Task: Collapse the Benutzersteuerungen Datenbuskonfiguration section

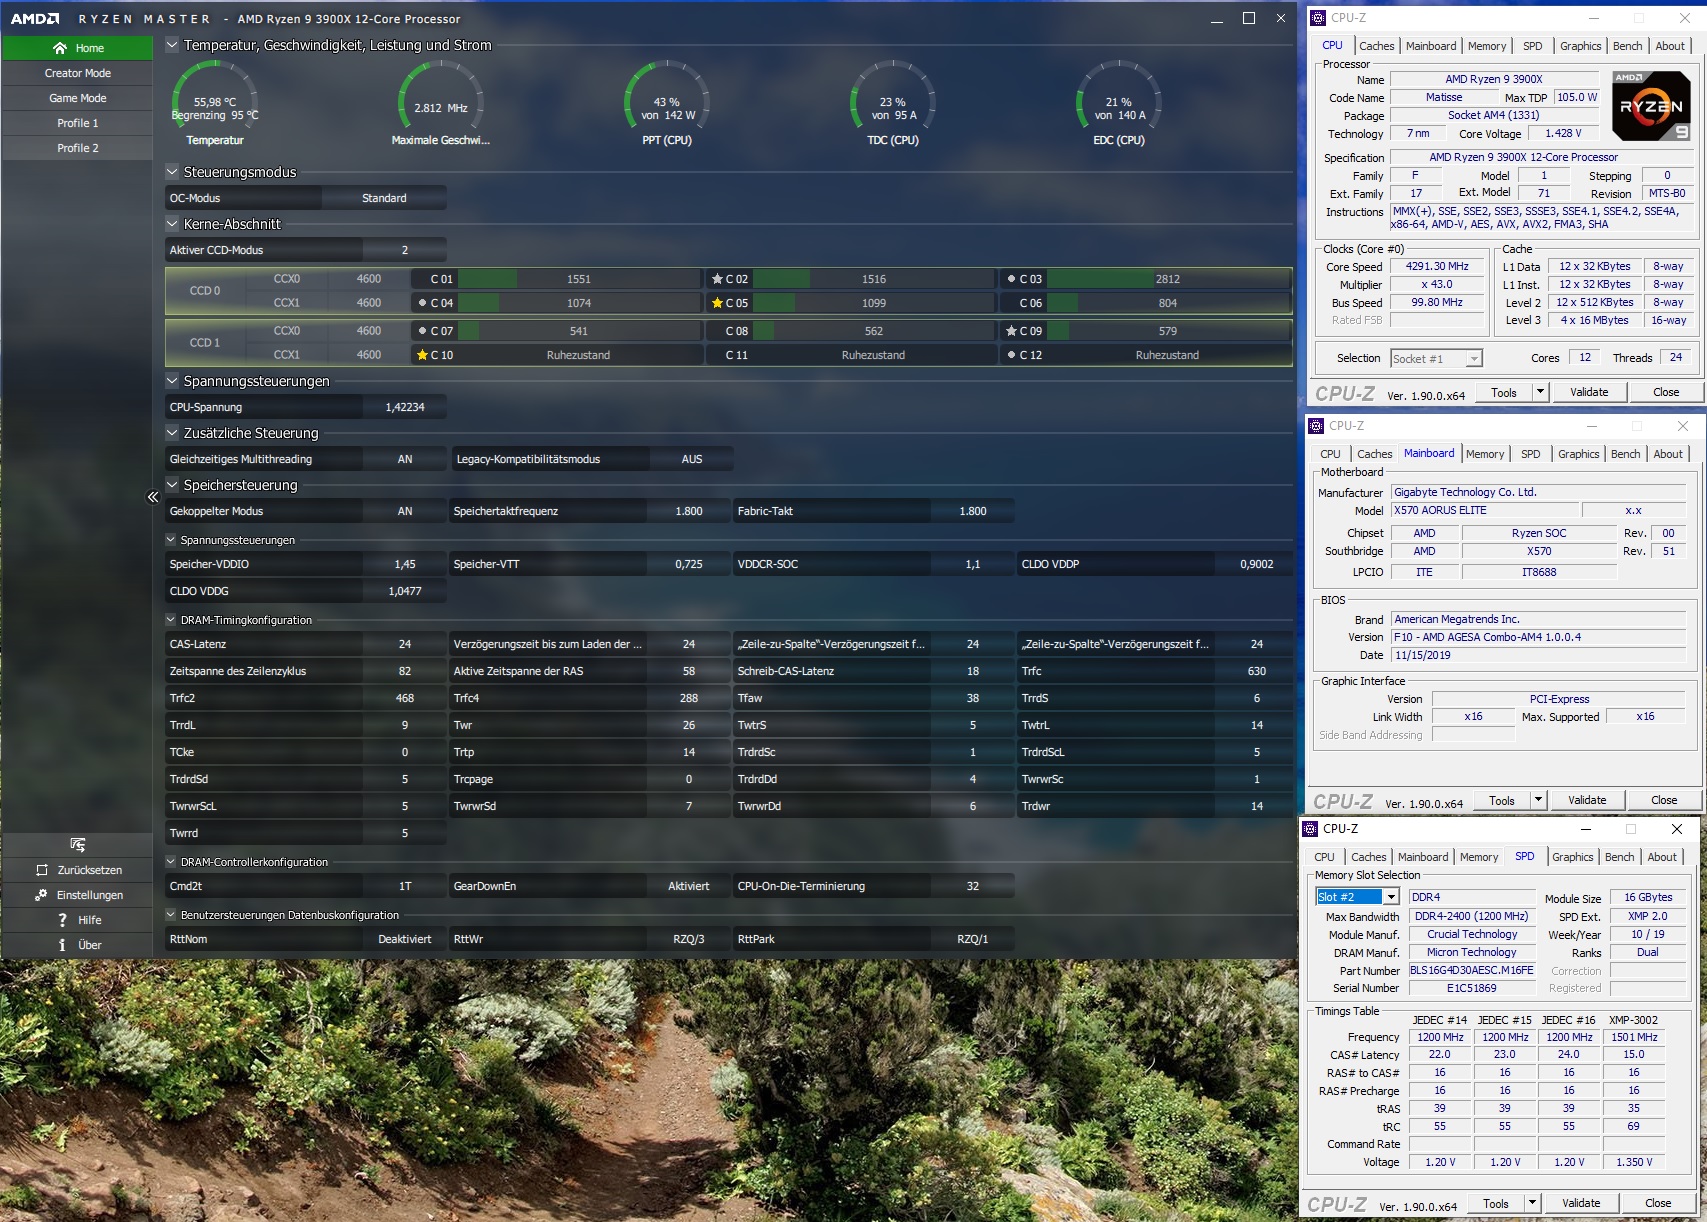Action: tap(171, 915)
